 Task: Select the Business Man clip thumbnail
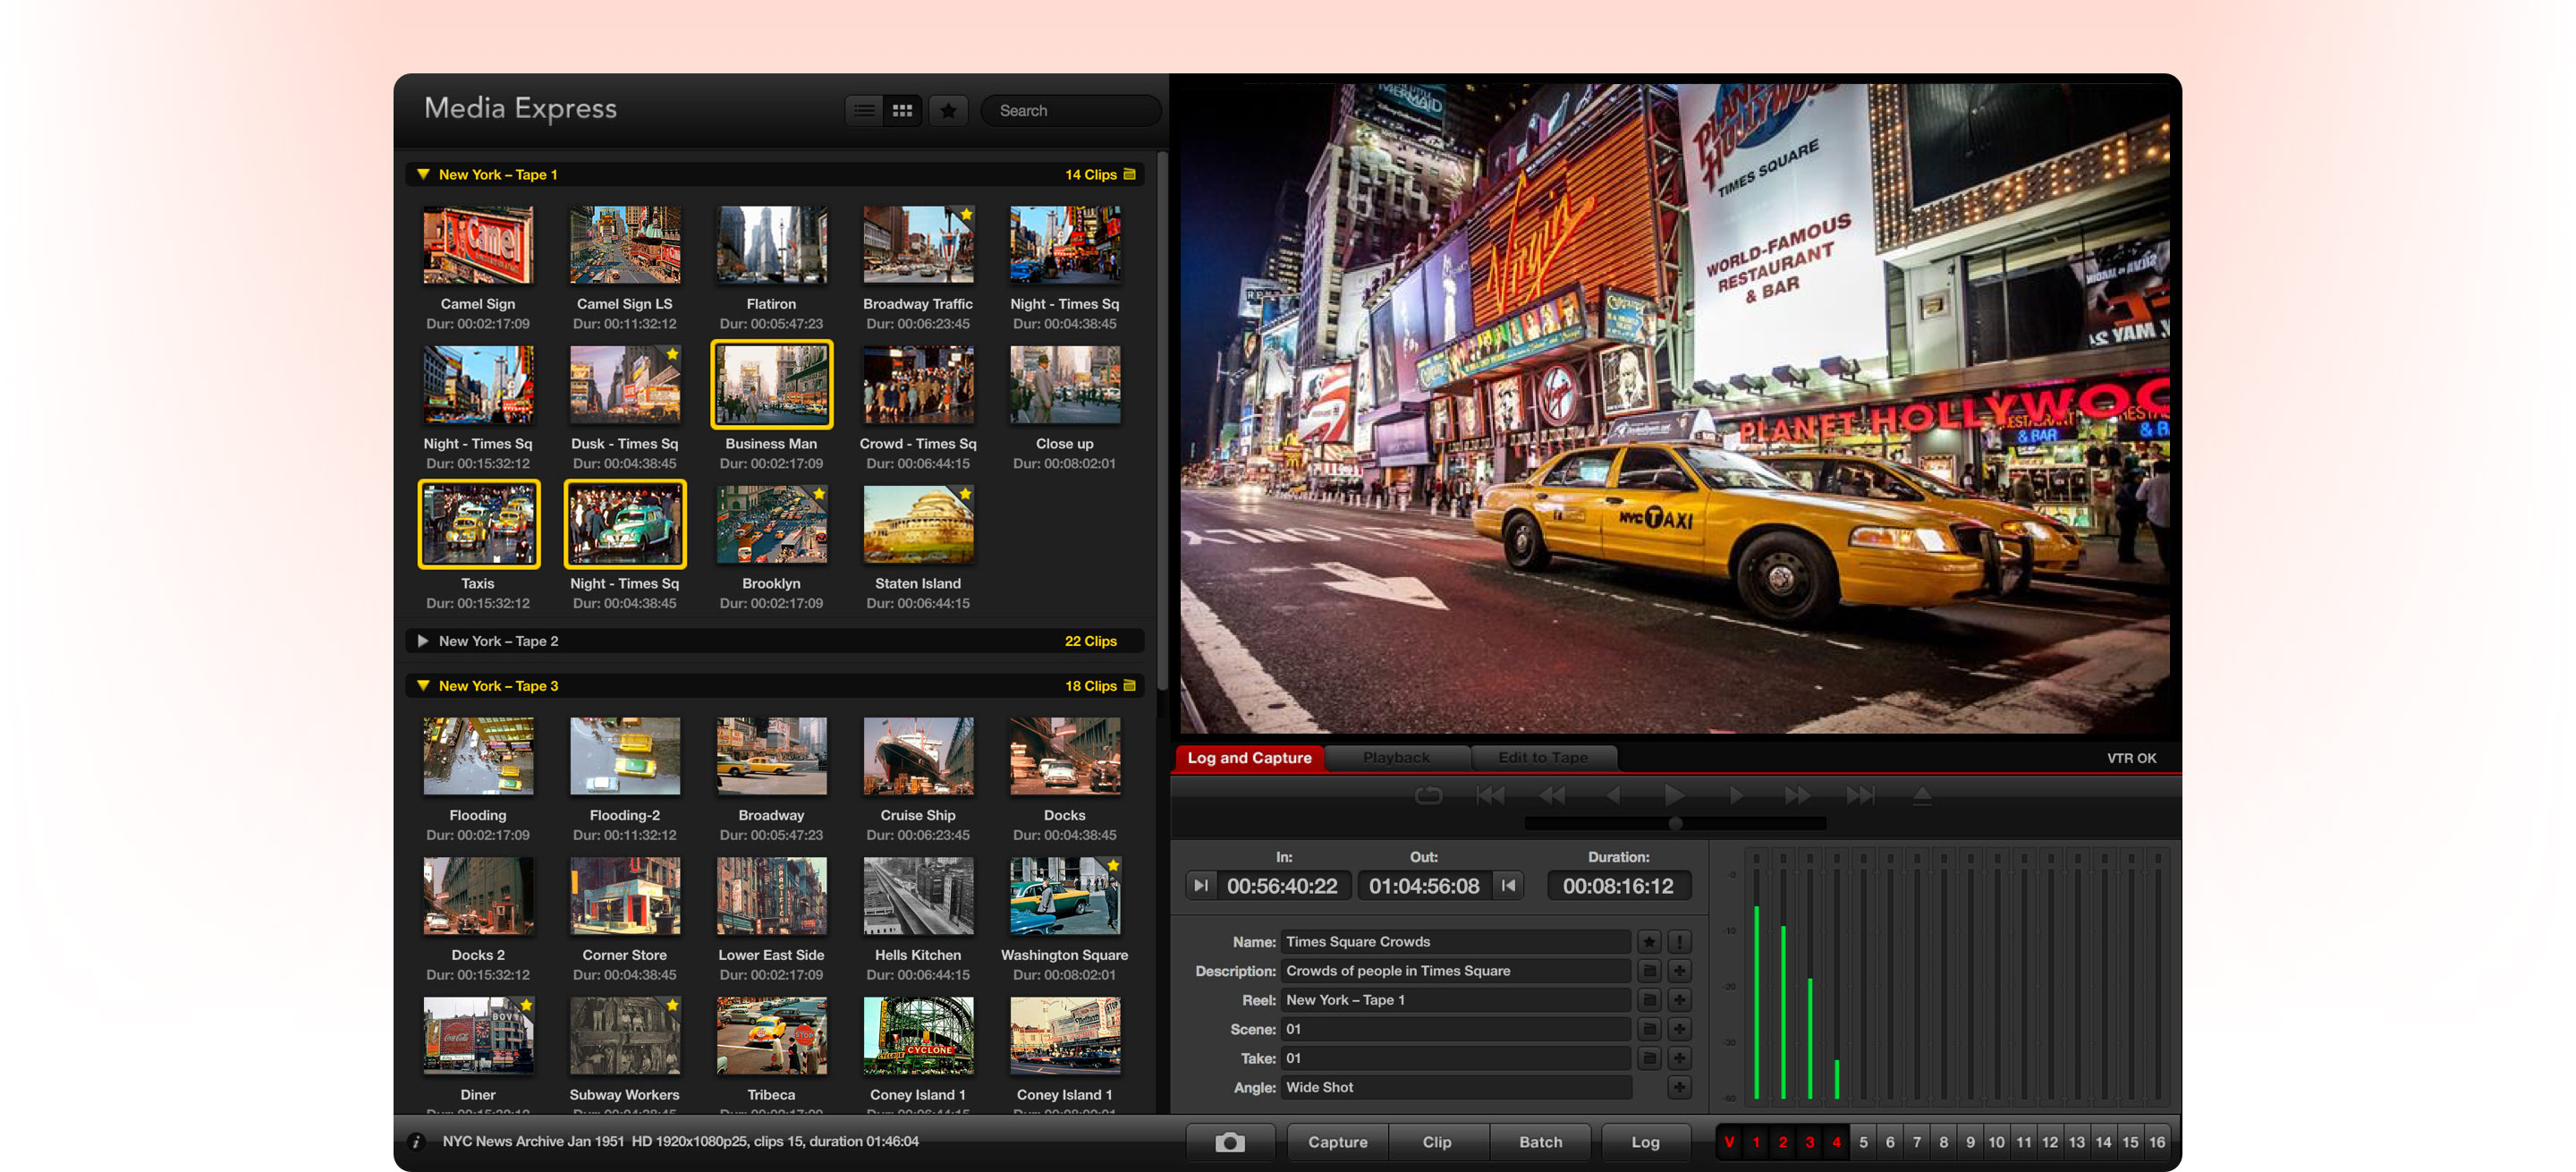771,384
